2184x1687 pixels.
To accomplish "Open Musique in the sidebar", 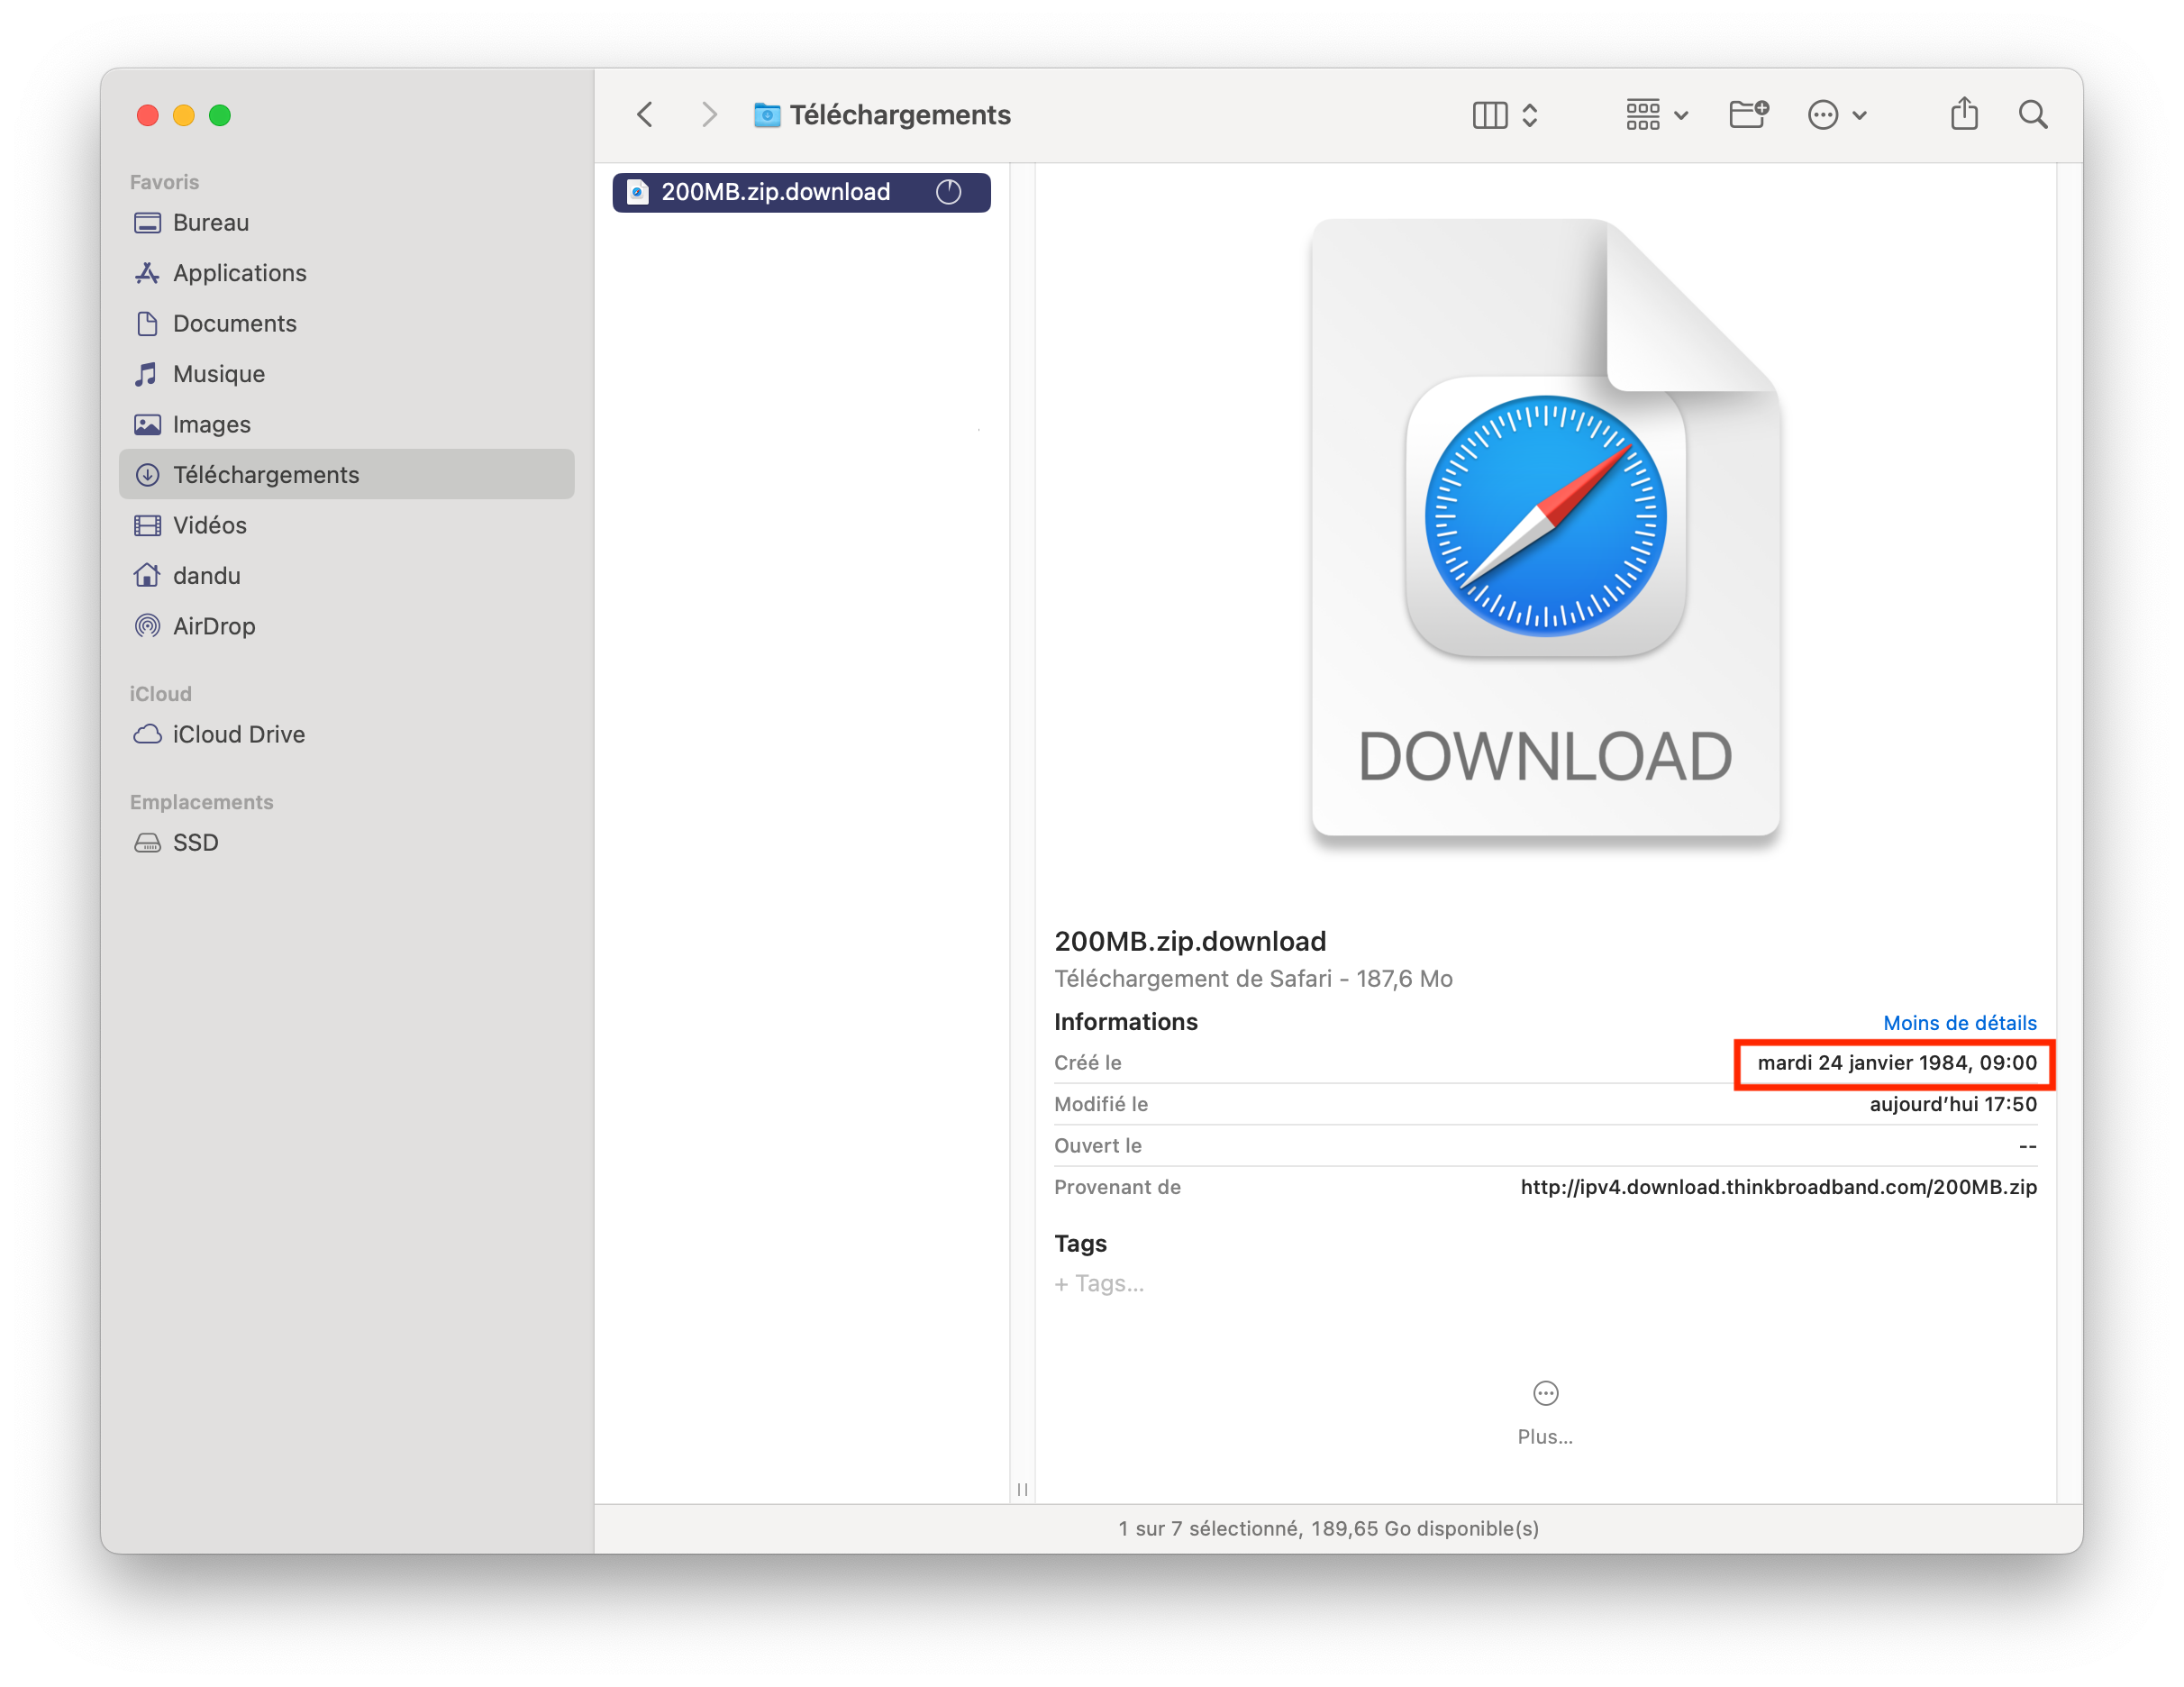I will pos(346,374).
